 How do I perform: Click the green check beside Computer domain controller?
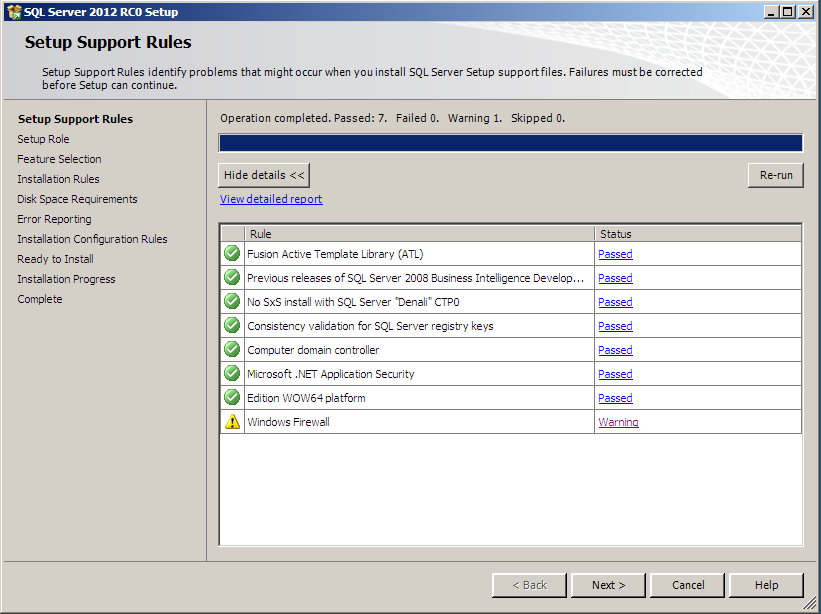tap(231, 349)
